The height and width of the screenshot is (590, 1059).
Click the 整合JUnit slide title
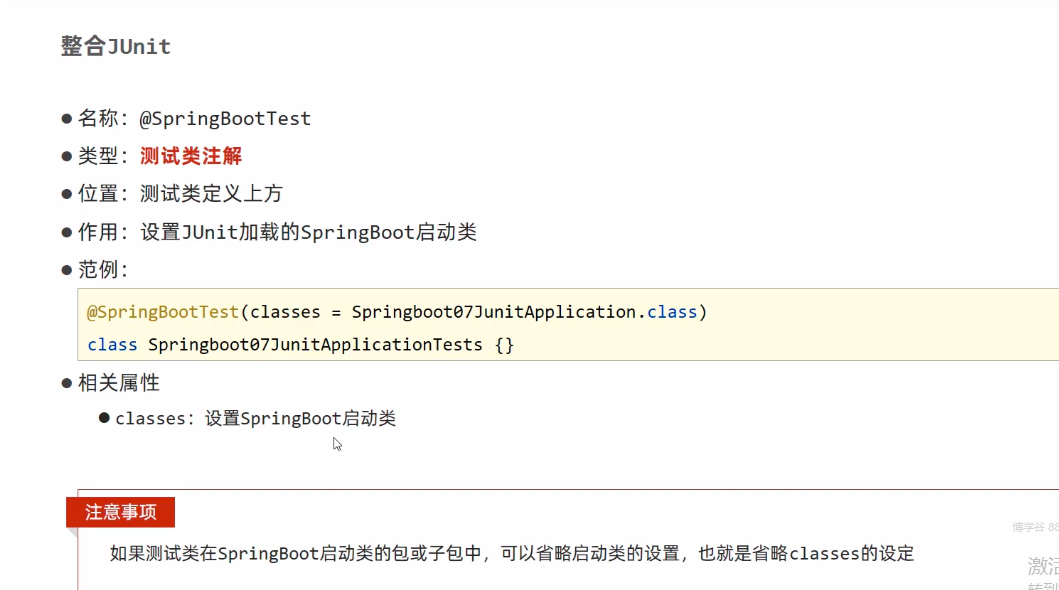point(116,47)
